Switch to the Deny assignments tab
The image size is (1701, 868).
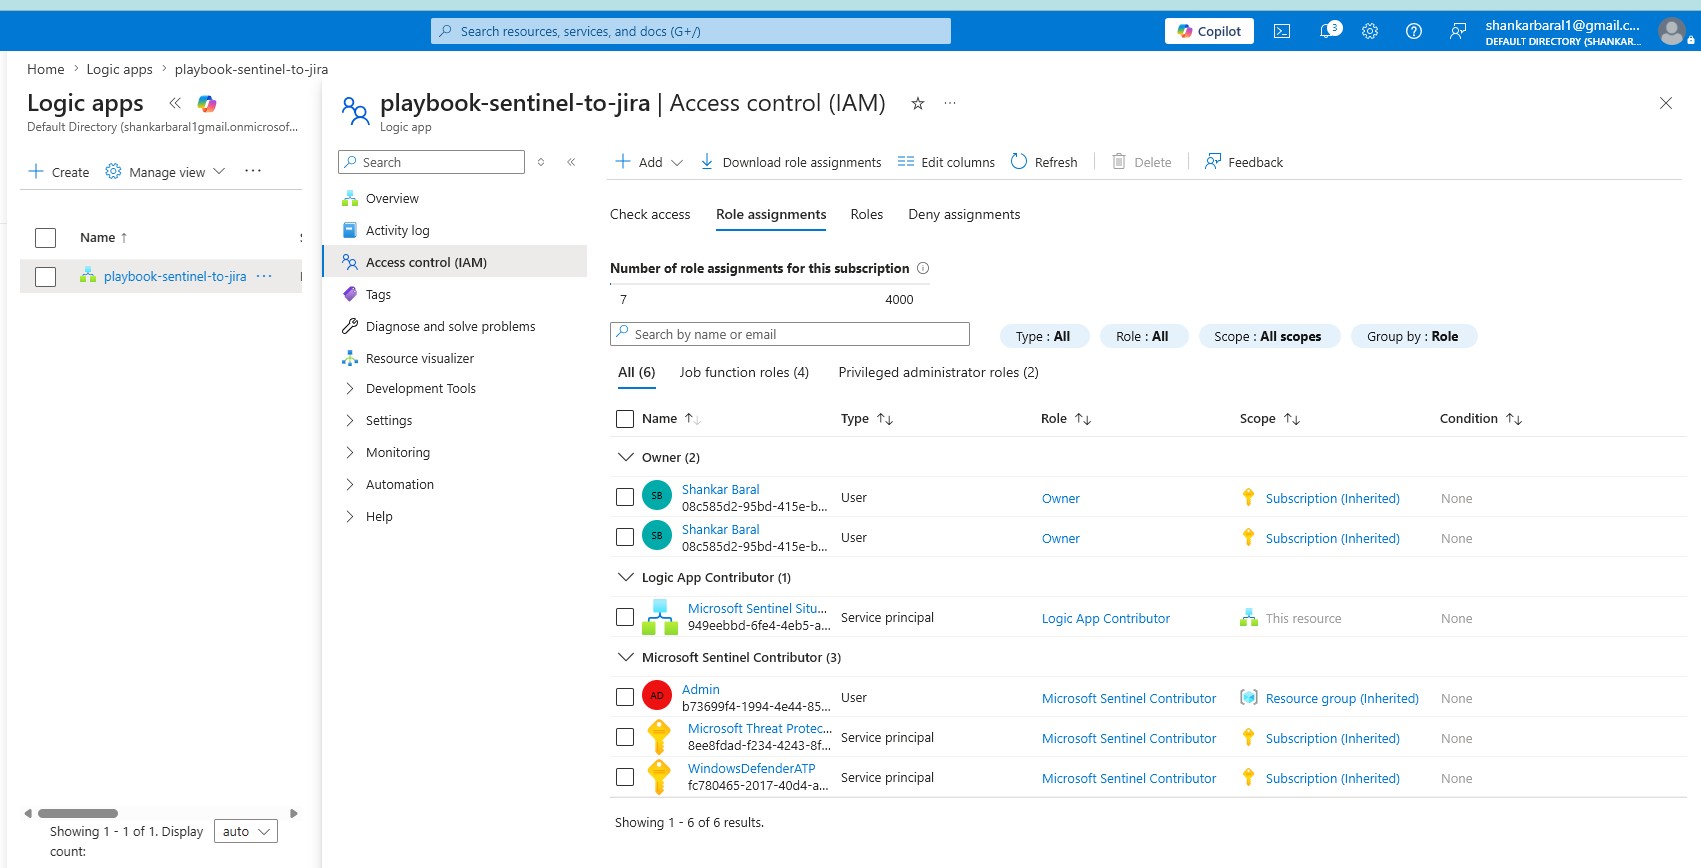tap(964, 214)
